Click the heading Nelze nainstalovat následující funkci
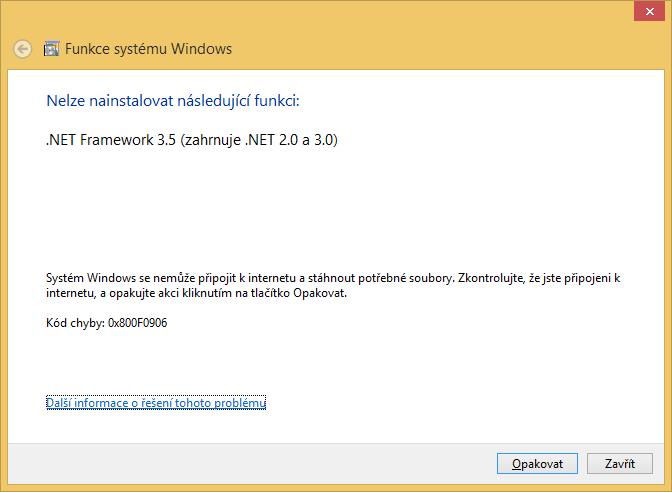Image resolution: width=672 pixels, height=492 pixels. point(173,100)
